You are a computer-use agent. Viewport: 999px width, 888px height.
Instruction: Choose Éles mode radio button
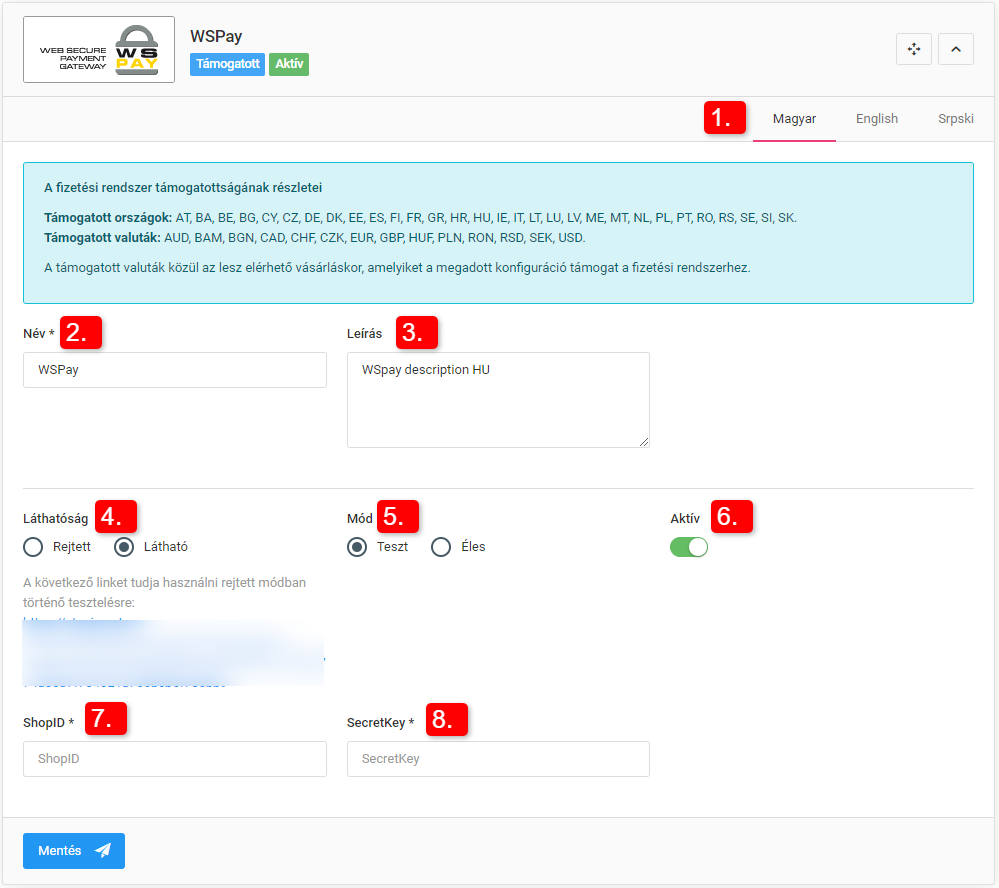tap(441, 547)
